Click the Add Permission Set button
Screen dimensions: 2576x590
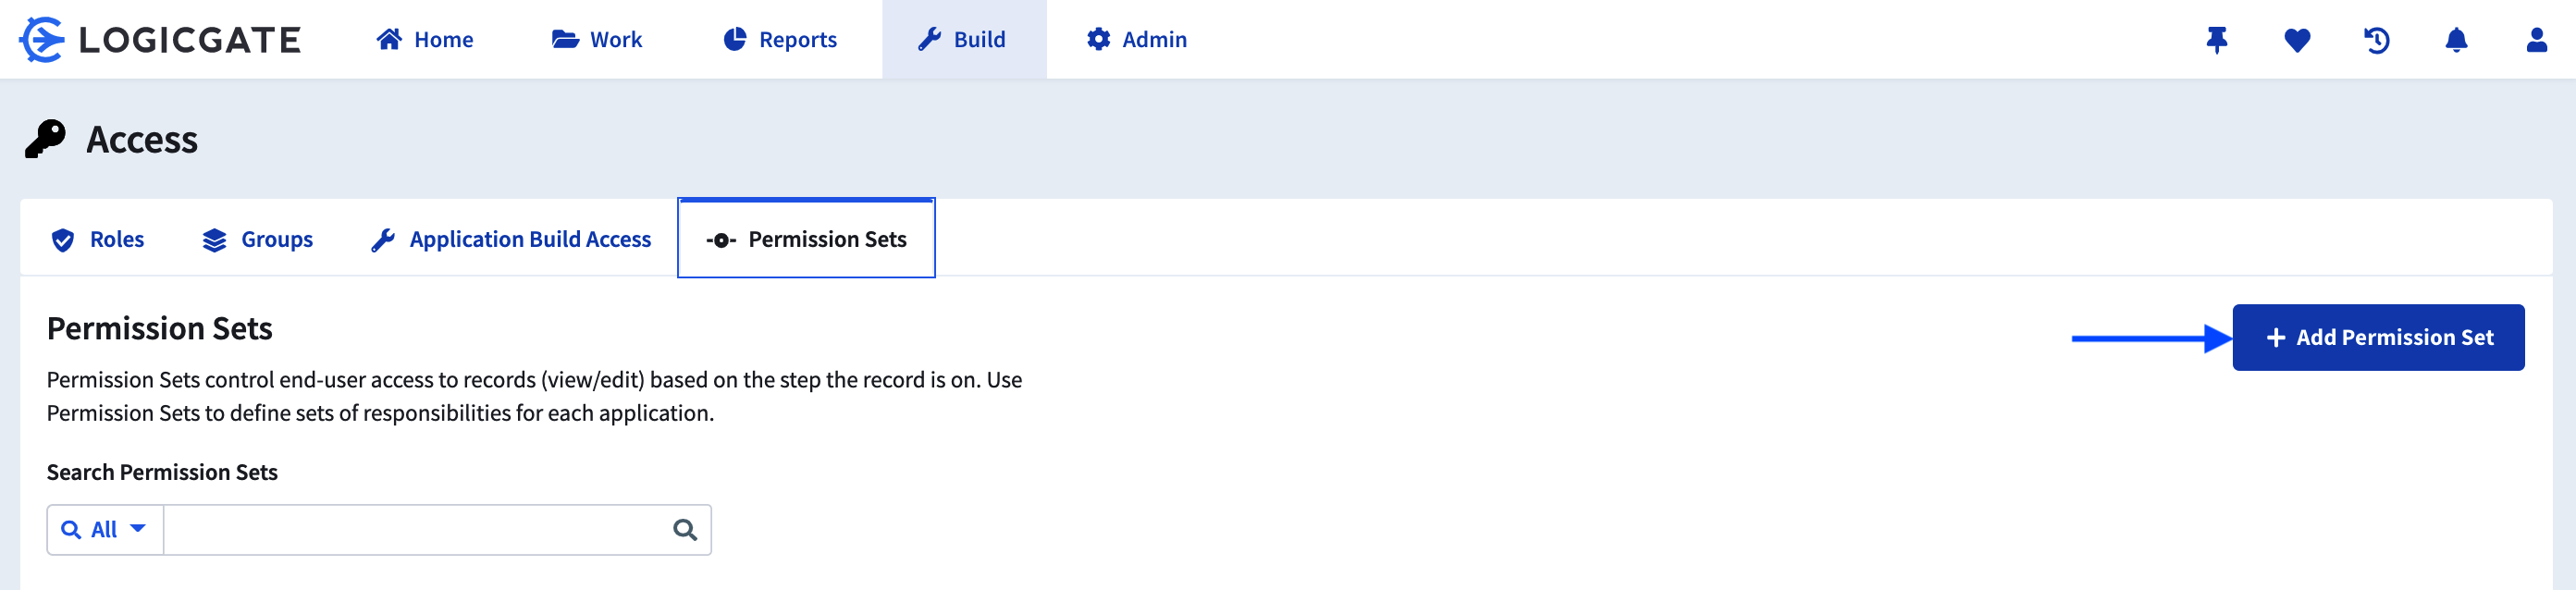[x=2377, y=338]
